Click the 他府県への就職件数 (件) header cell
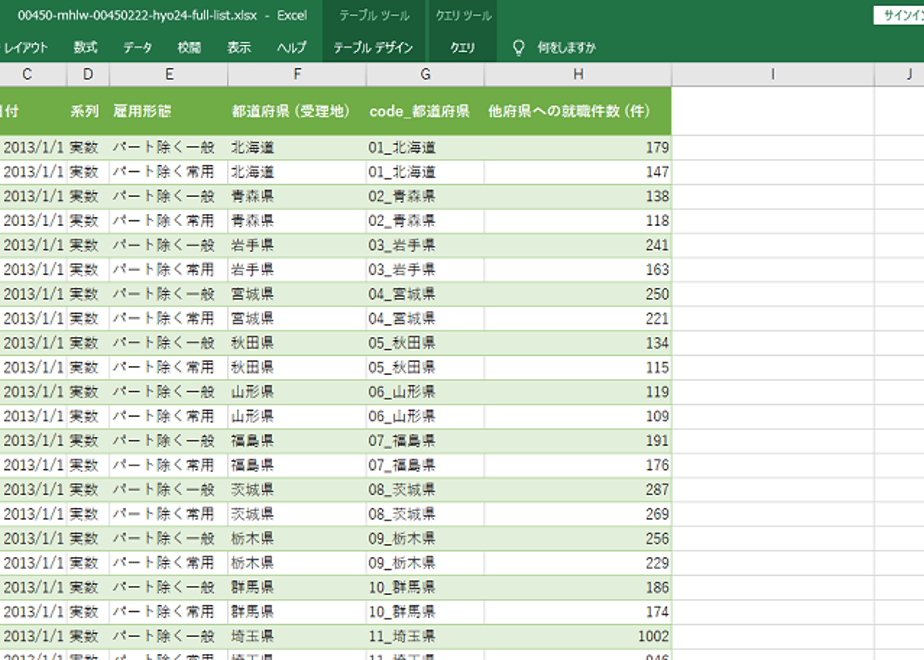The image size is (924, 660). coord(578,111)
